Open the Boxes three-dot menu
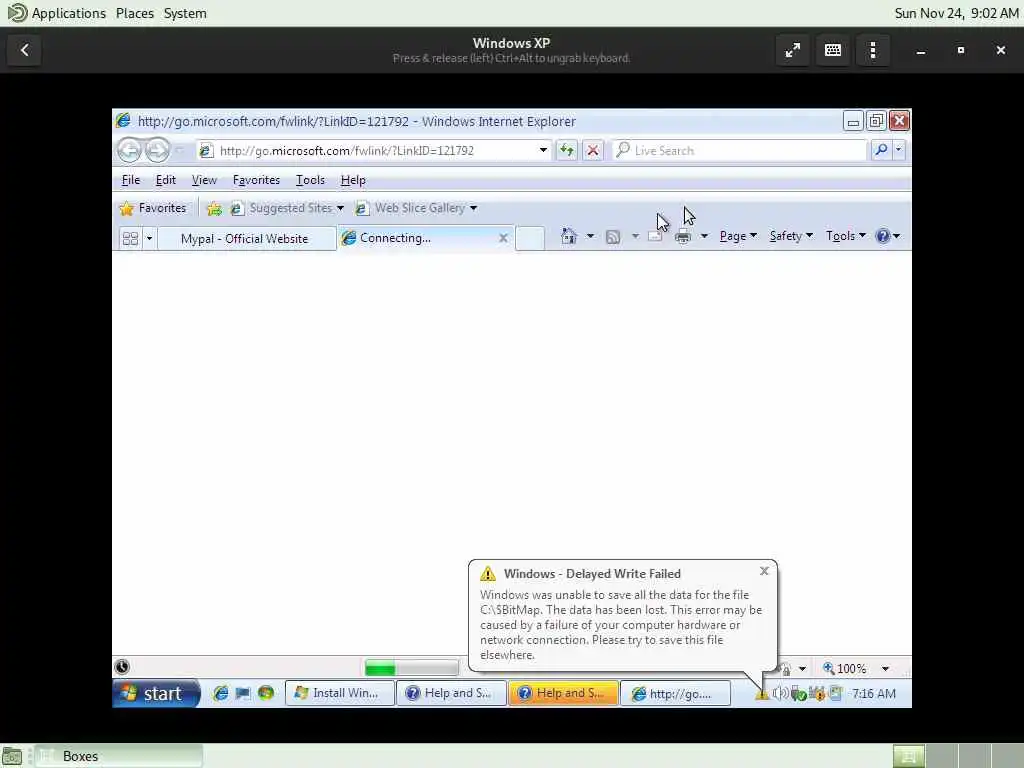The height and width of the screenshot is (768, 1024). pyautogui.click(x=873, y=50)
